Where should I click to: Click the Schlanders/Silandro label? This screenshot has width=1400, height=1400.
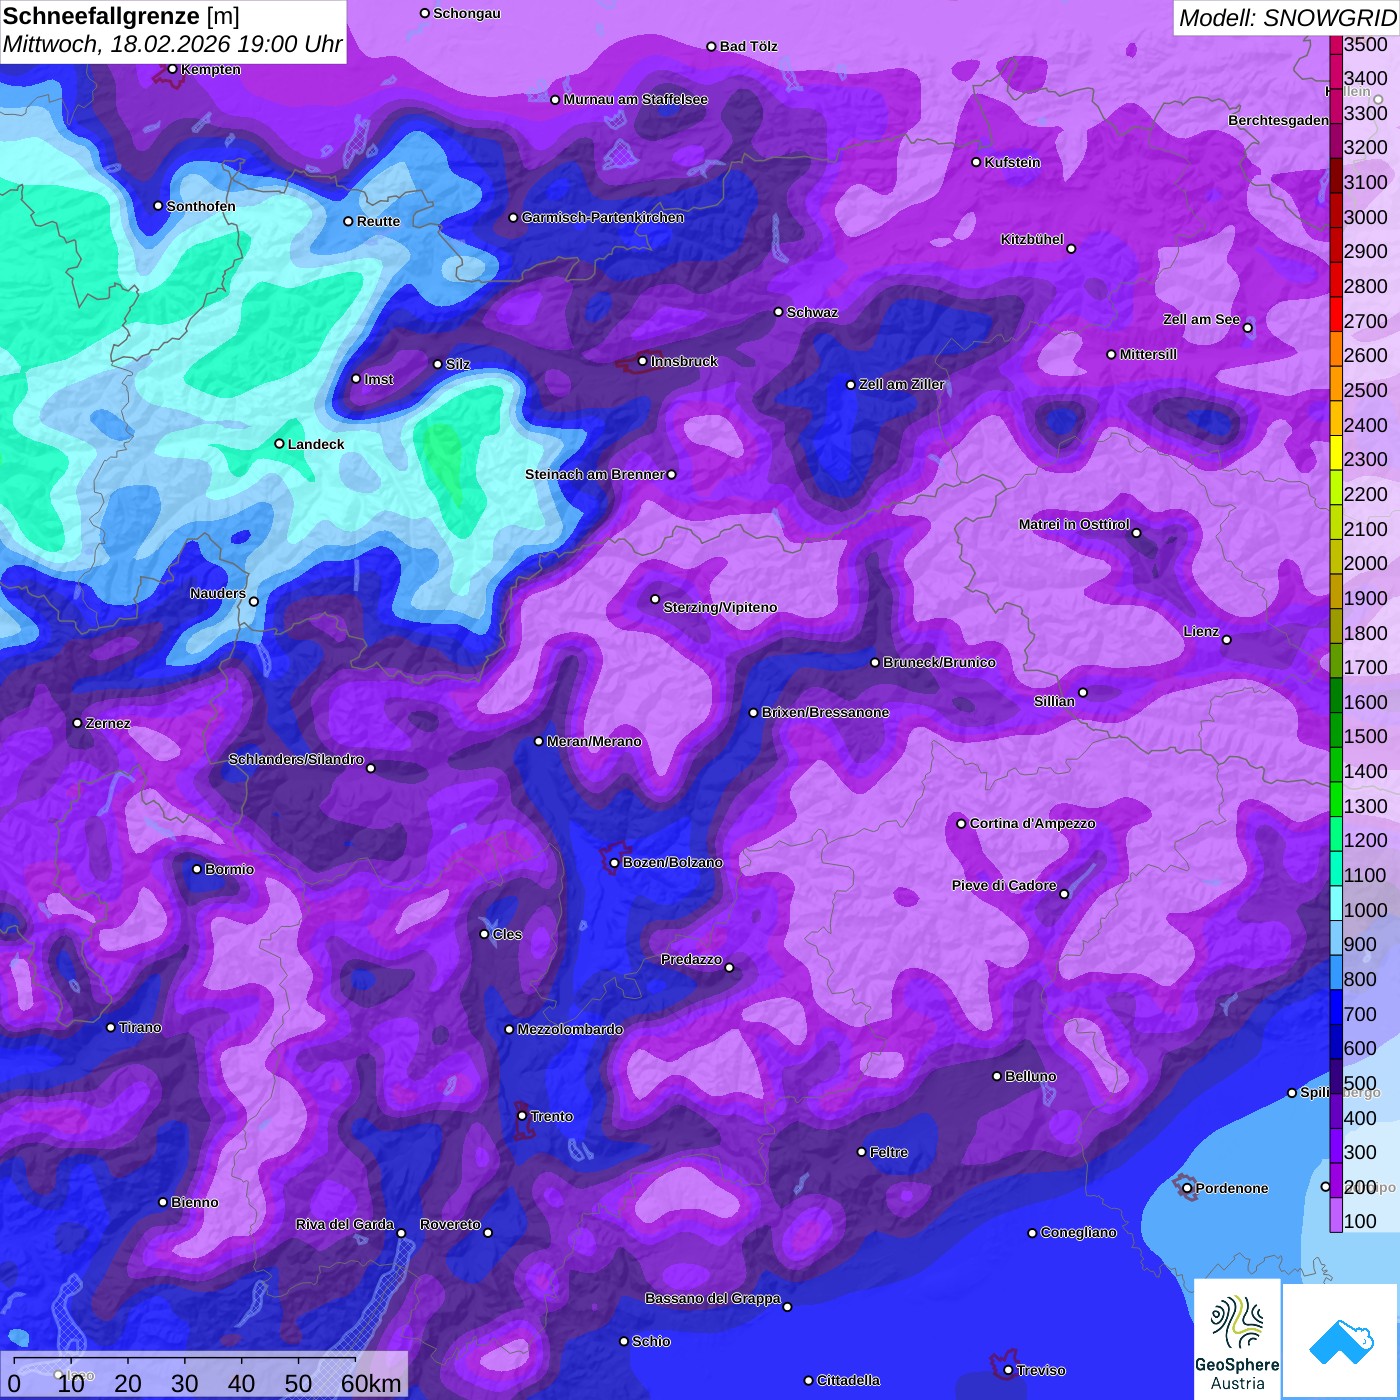[296, 759]
